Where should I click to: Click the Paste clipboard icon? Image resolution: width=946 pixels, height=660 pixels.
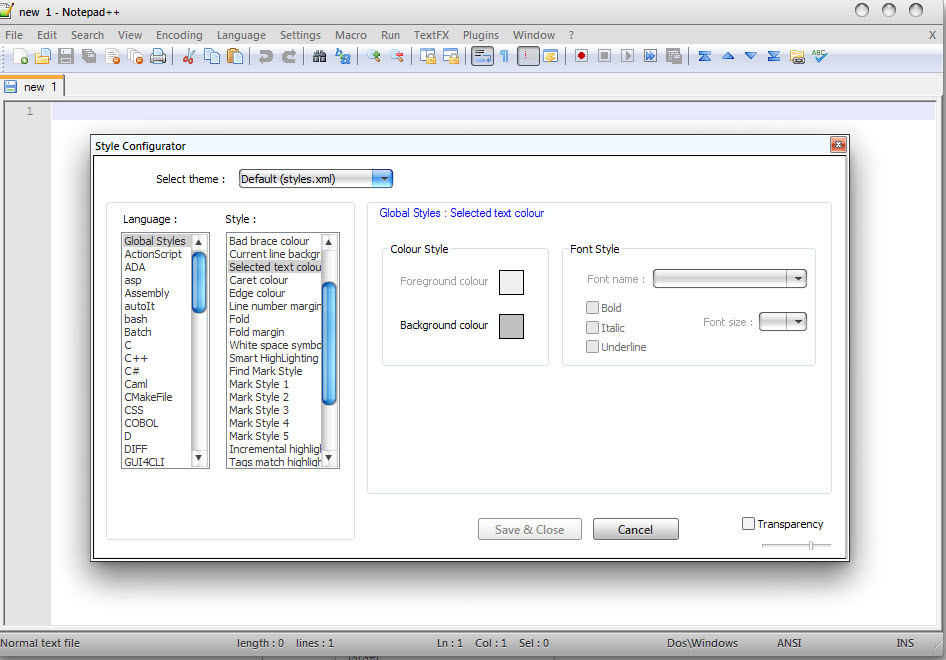point(235,57)
